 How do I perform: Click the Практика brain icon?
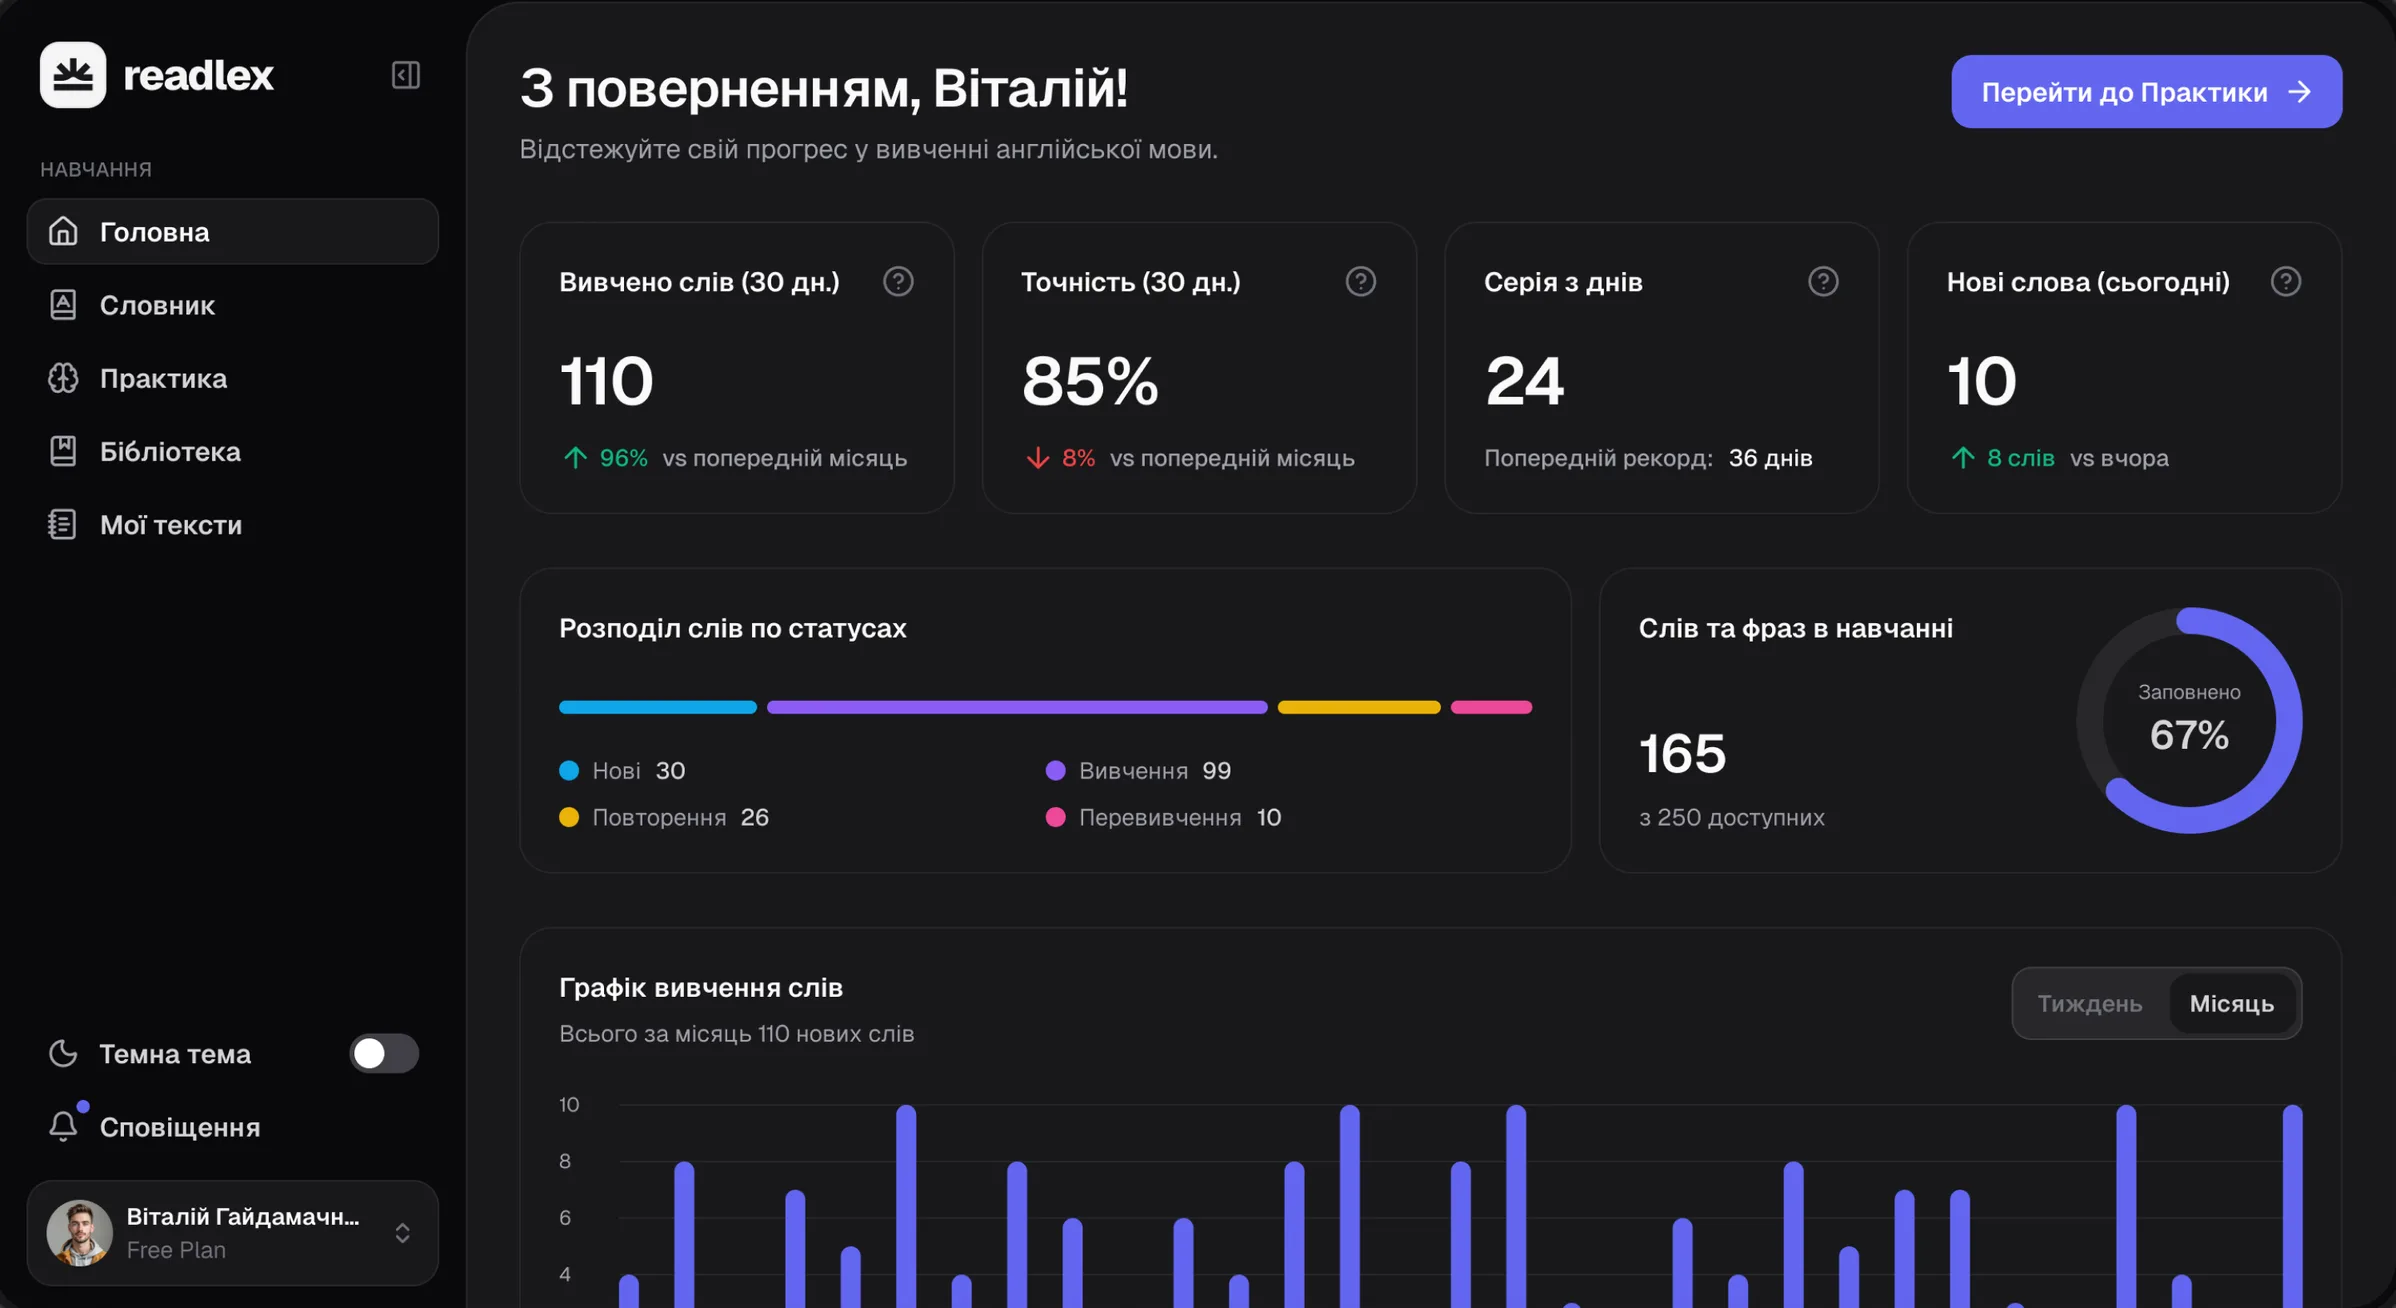coord(63,378)
